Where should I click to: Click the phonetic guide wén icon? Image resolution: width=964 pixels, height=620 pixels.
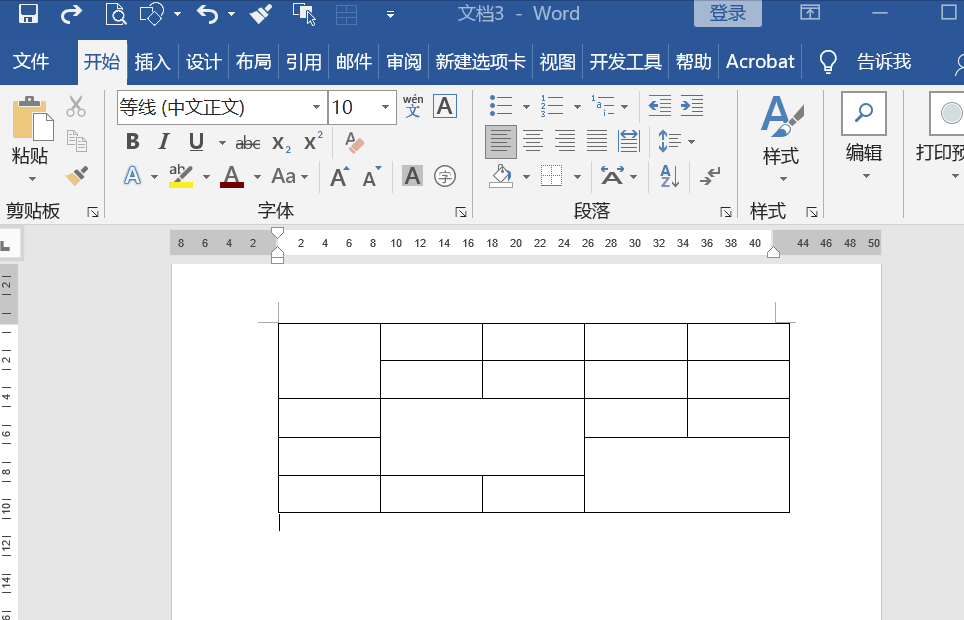coord(413,106)
